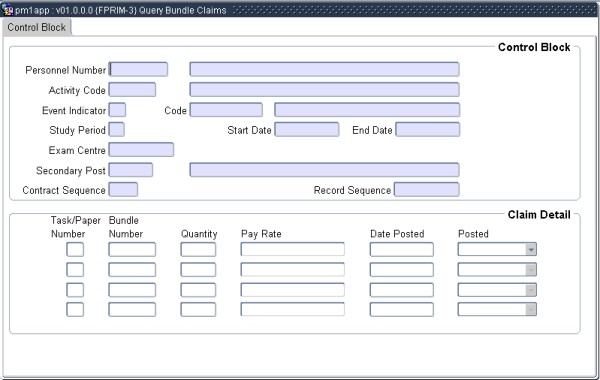Click first row Pay Rate field
This screenshot has width=600, height=380.
pos(292,250)
